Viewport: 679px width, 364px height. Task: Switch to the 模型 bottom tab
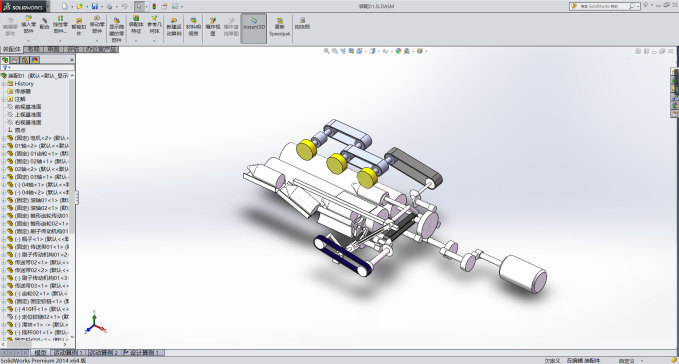[x=40, y=353]
